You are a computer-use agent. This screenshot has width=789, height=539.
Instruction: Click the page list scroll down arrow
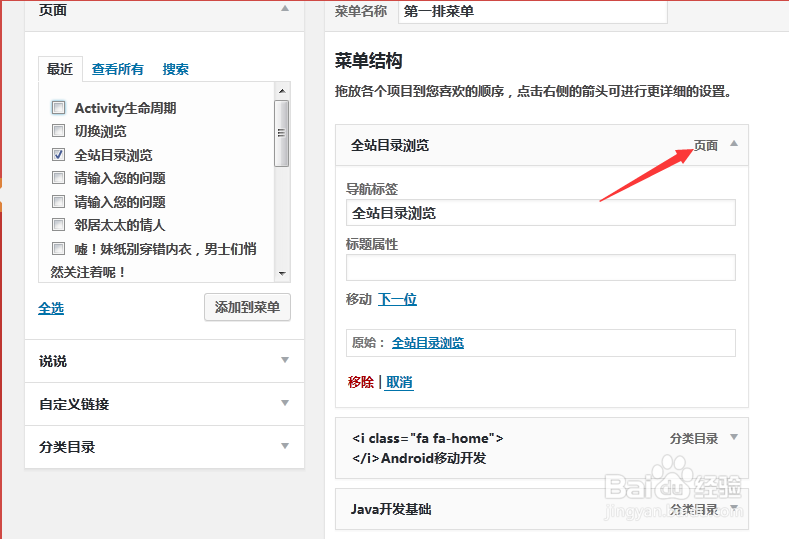coord(282,273)
